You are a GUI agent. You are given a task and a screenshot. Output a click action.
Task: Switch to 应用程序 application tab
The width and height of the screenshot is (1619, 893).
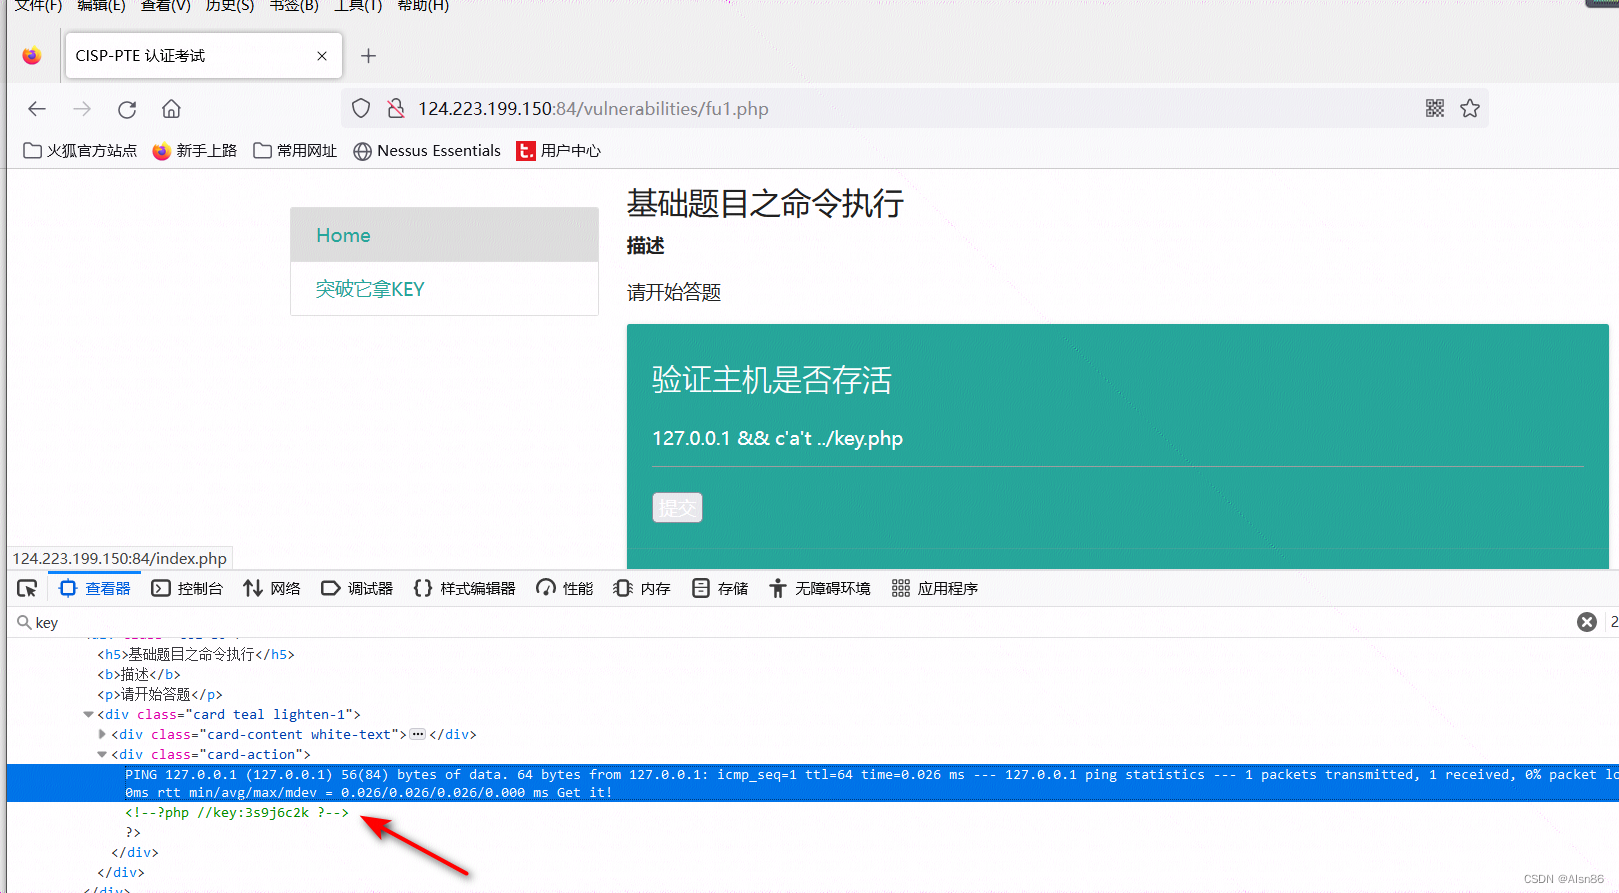pos(935,588)
